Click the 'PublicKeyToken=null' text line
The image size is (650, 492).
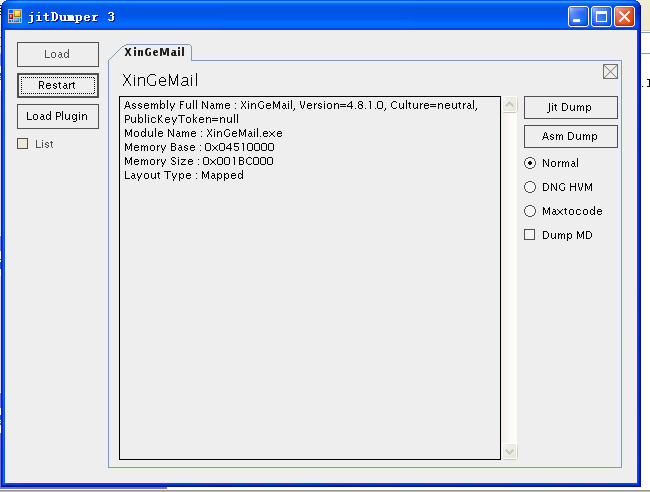[x=181, y=119]
